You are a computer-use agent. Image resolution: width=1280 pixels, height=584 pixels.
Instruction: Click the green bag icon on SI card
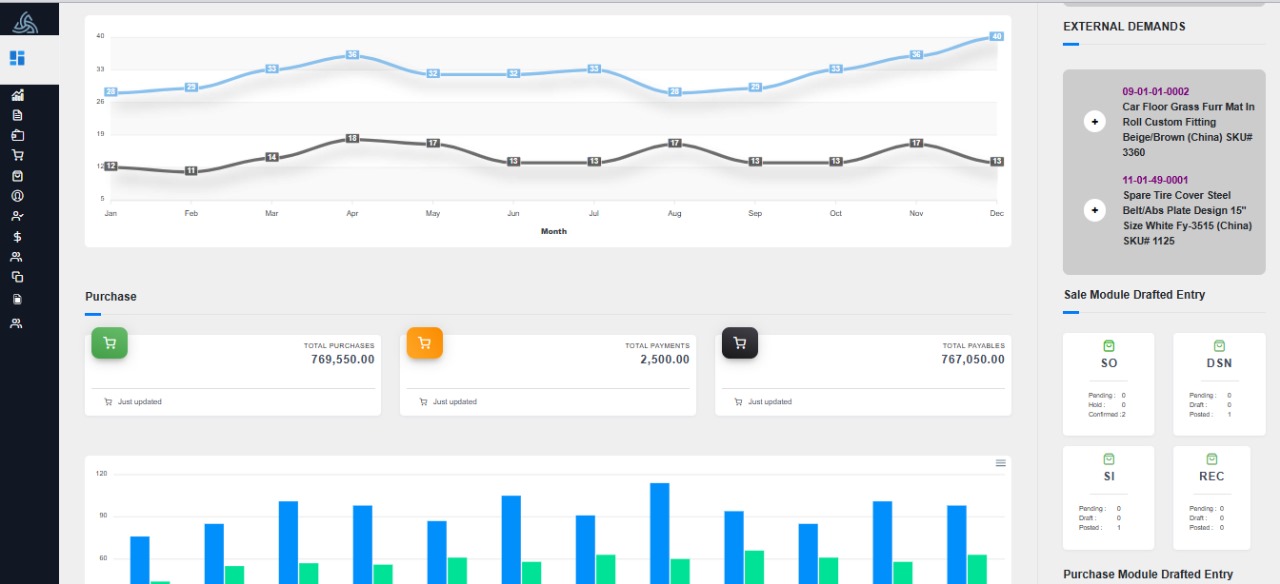pos(1108,459)
